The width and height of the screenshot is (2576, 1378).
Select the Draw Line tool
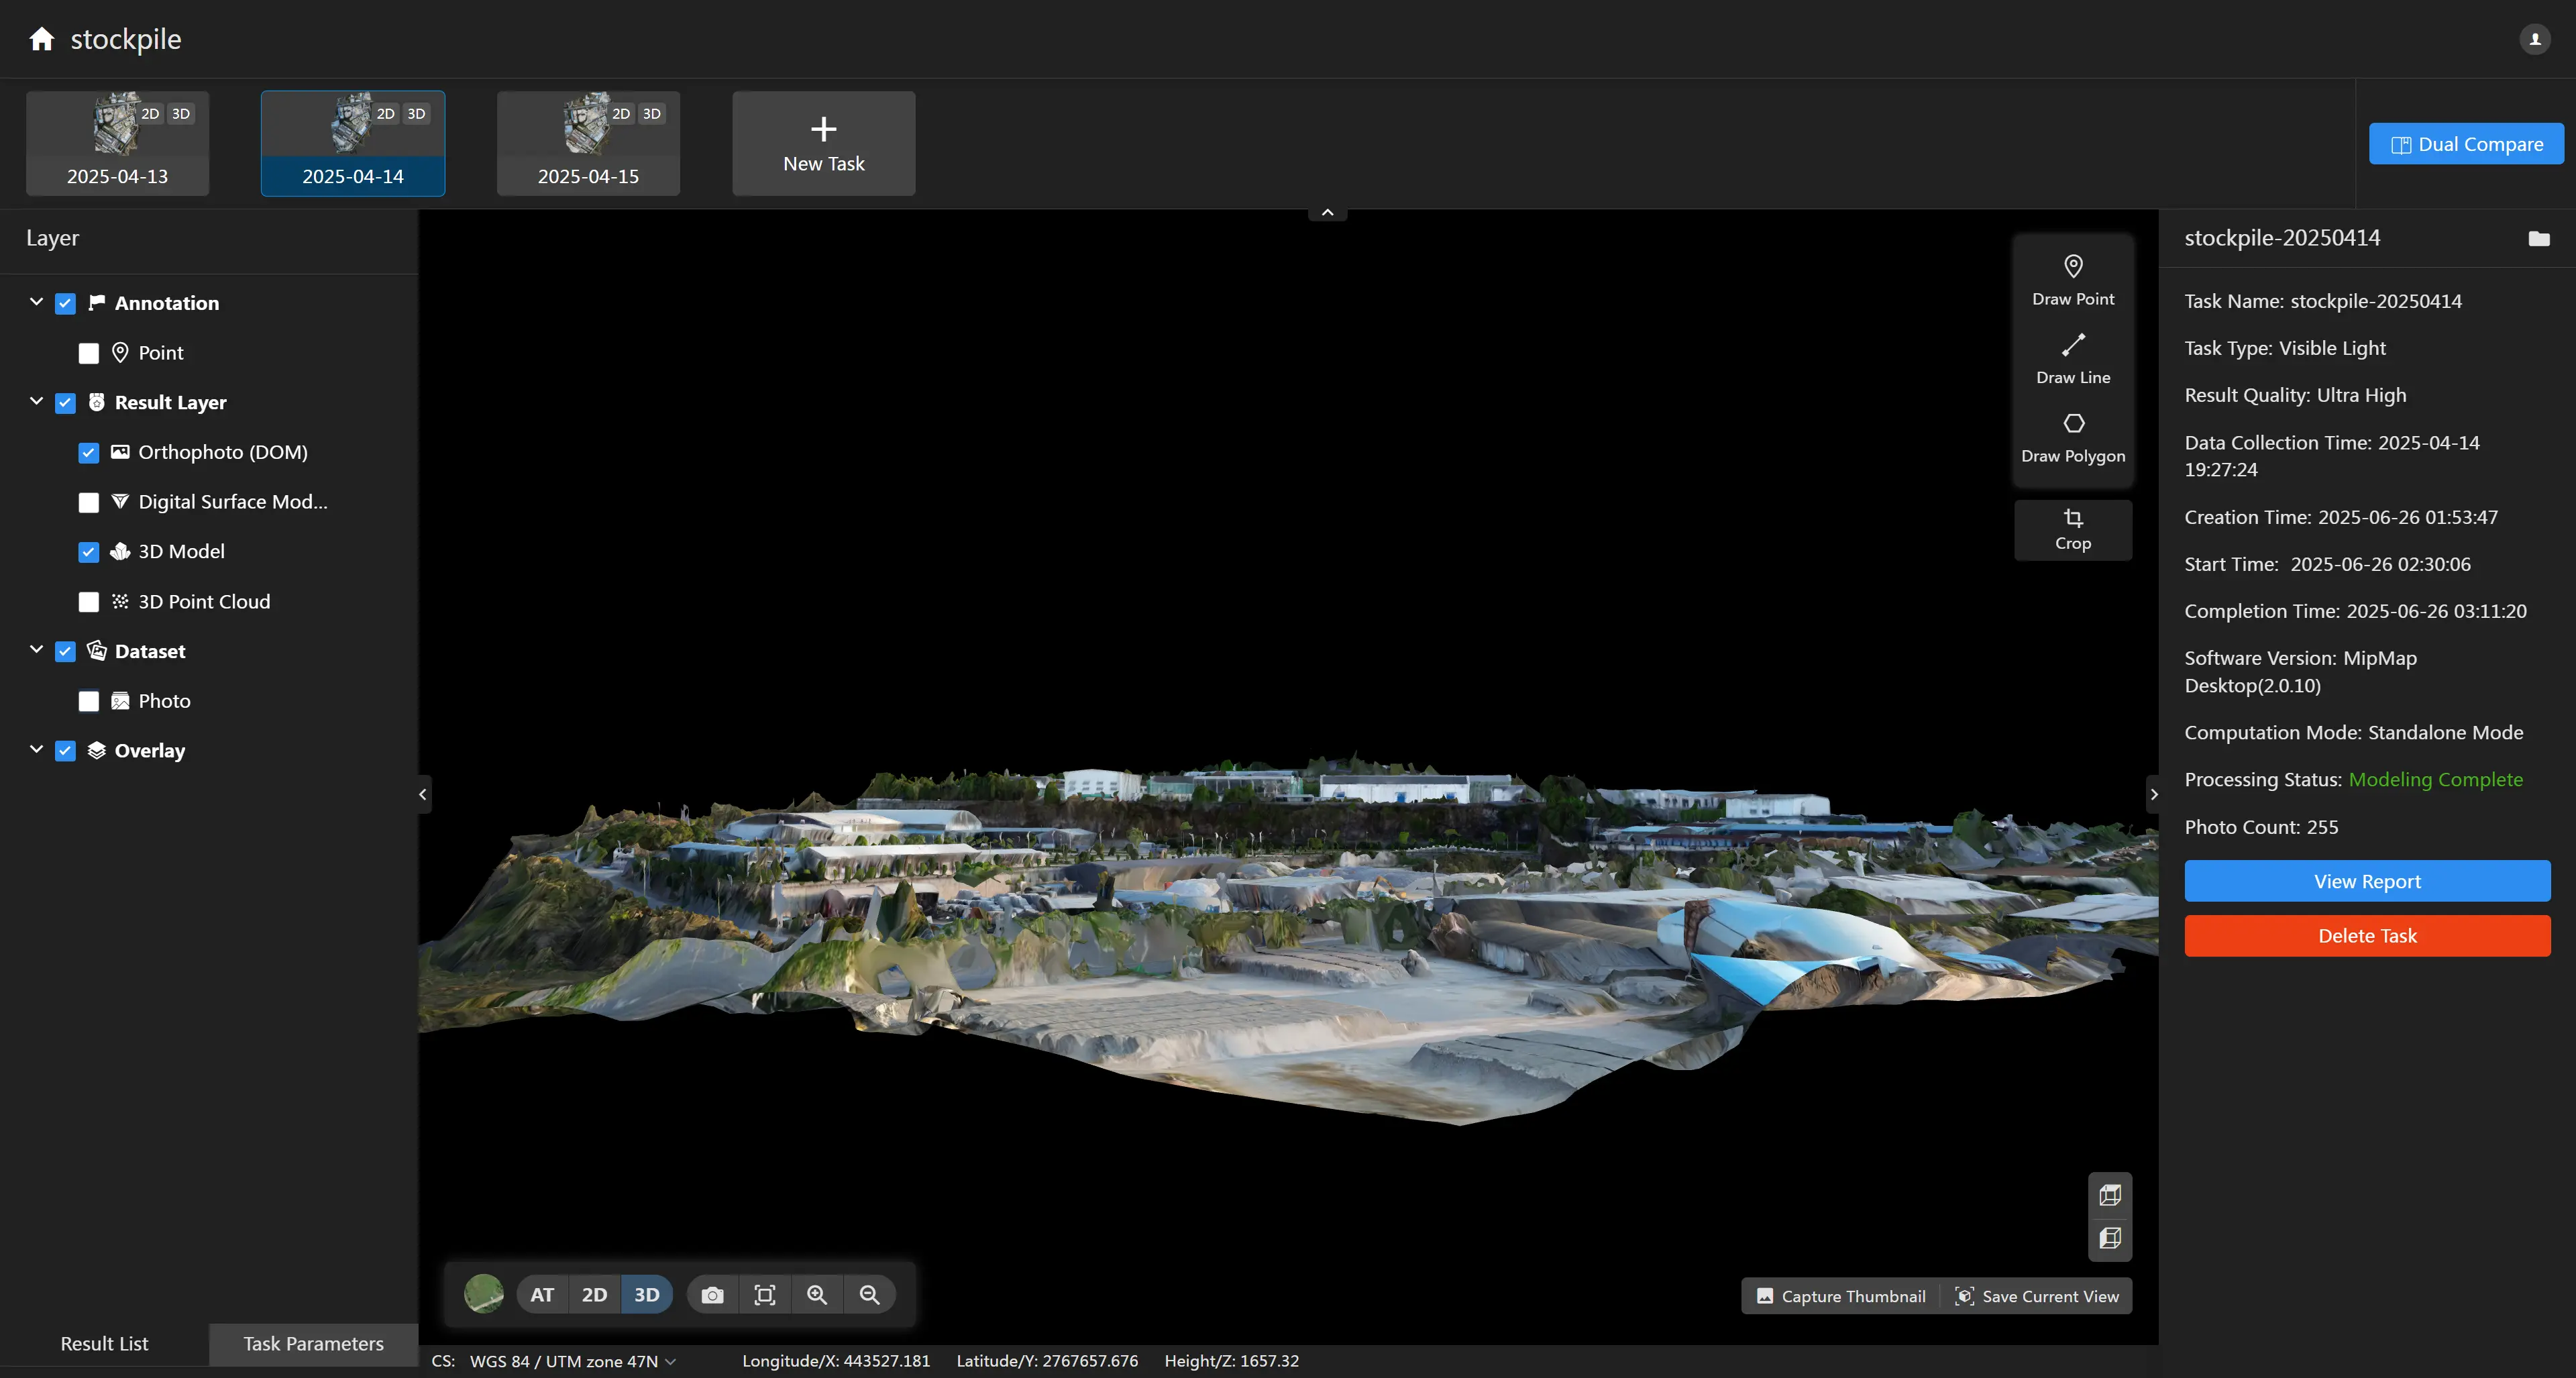tap(2072, 358)
